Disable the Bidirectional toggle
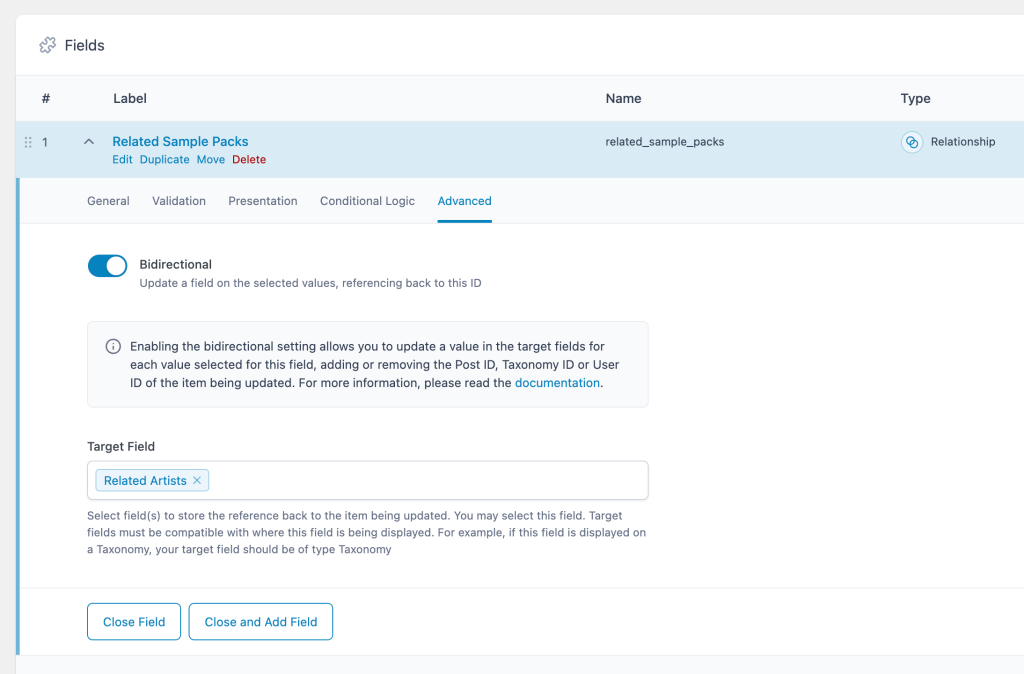Screen dimensions: 1024x674 108,265
